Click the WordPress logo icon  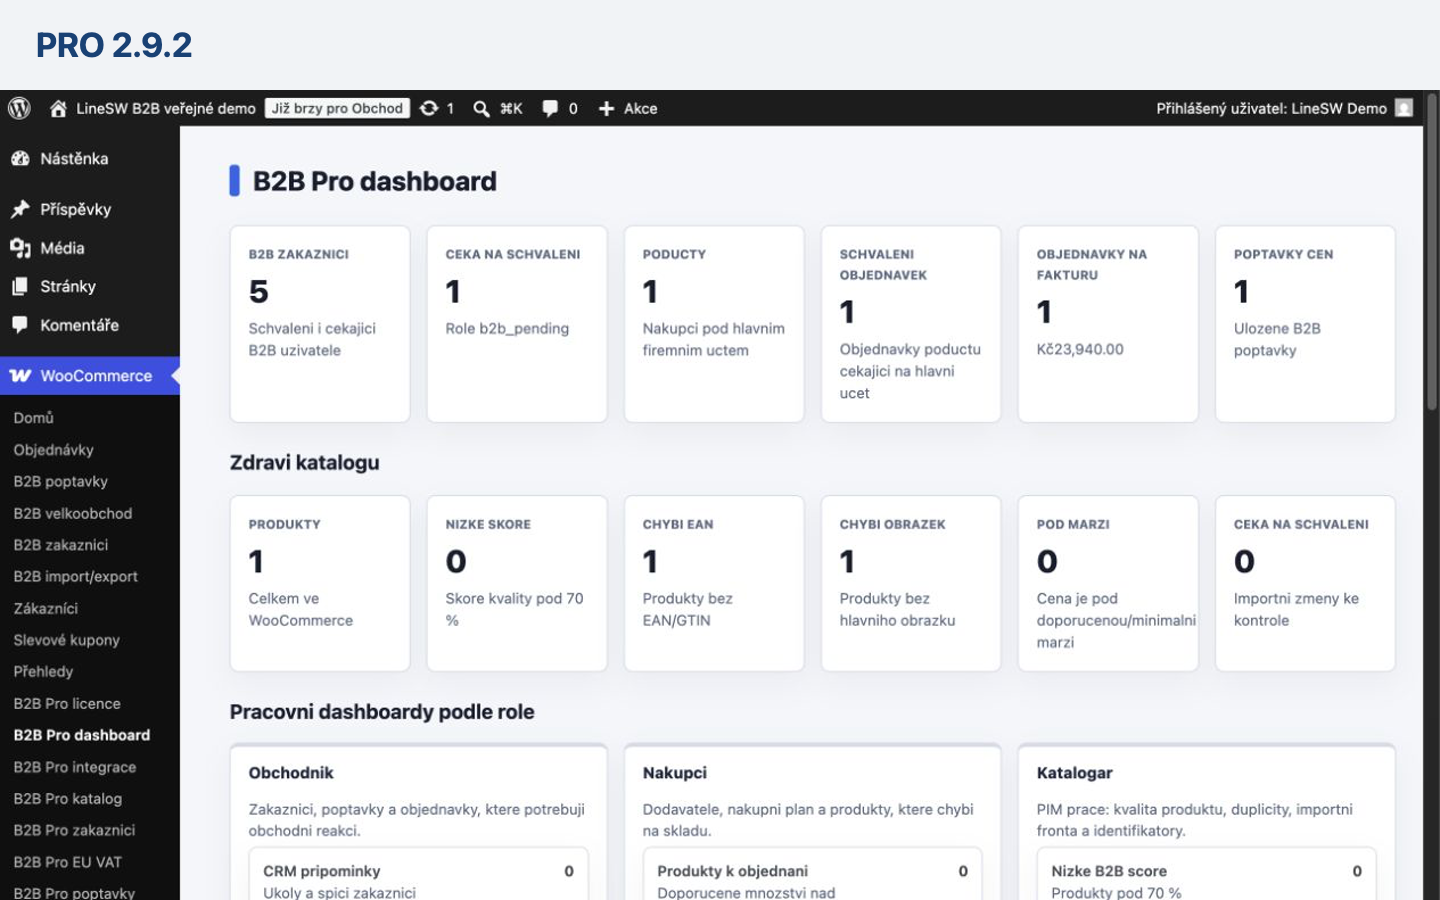tap(19, 108)
